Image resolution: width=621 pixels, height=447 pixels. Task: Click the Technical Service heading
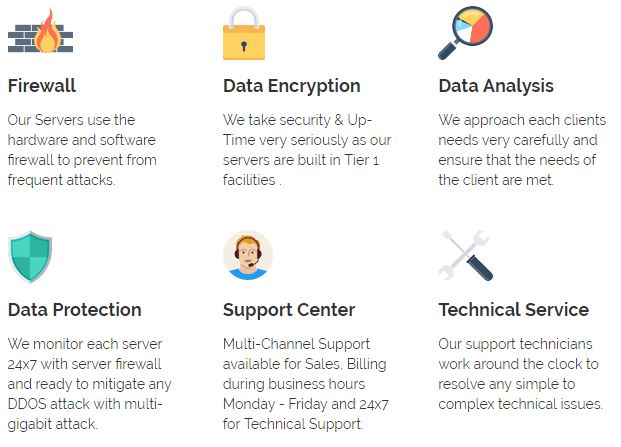514,310
